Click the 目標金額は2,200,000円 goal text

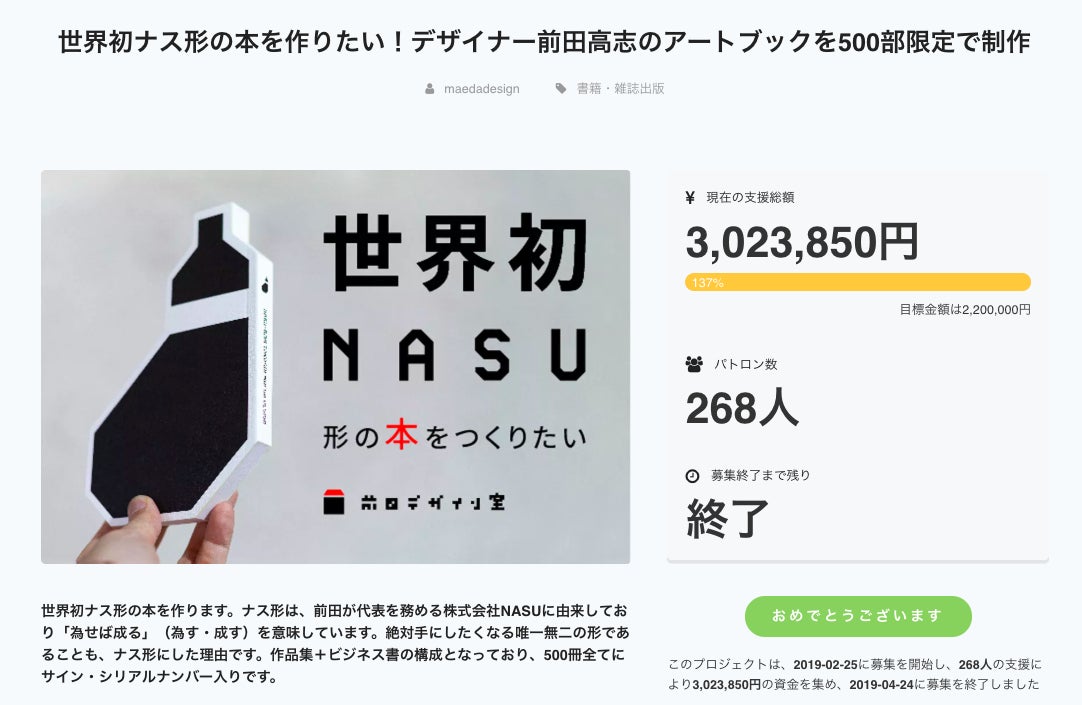(964, 310)
